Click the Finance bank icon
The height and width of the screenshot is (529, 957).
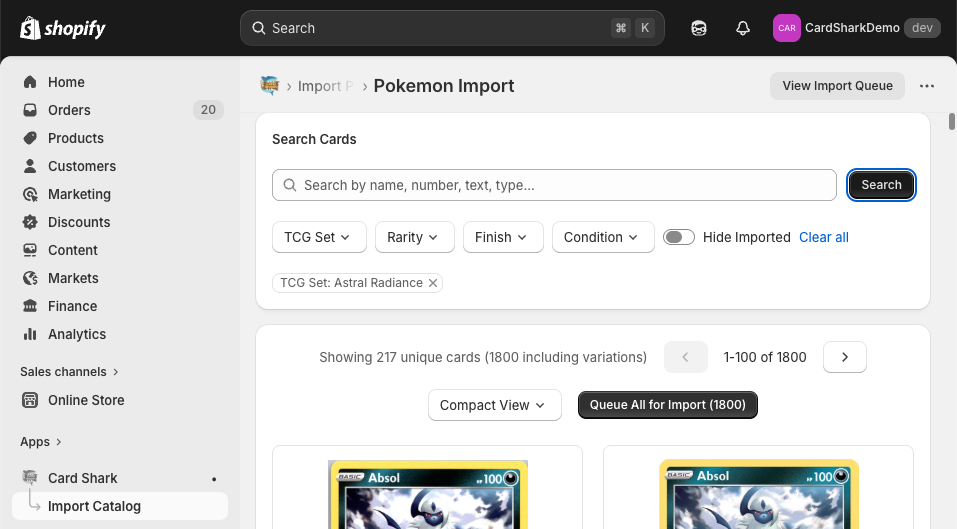(x=30, y=307)
